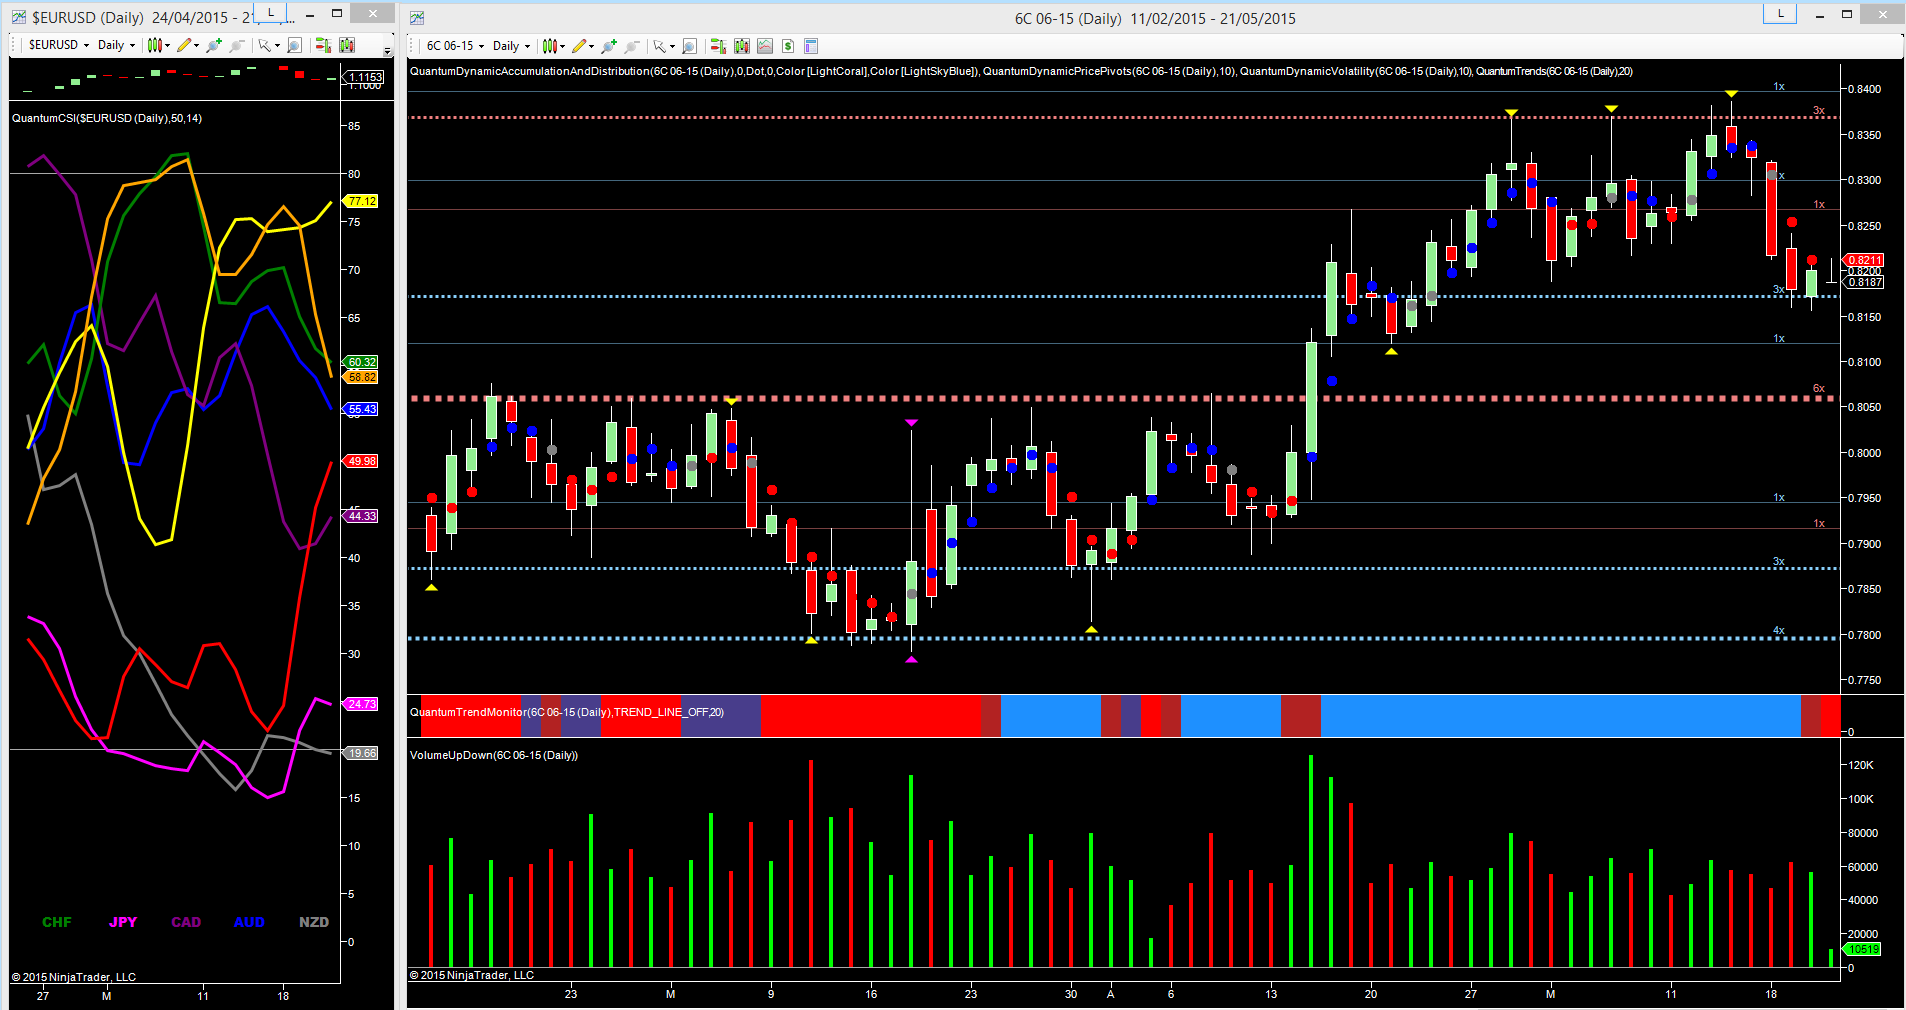1906x1010 pixels.
Task: Click the blue segment of the trend monitor bar
Action: (1560, 715)
